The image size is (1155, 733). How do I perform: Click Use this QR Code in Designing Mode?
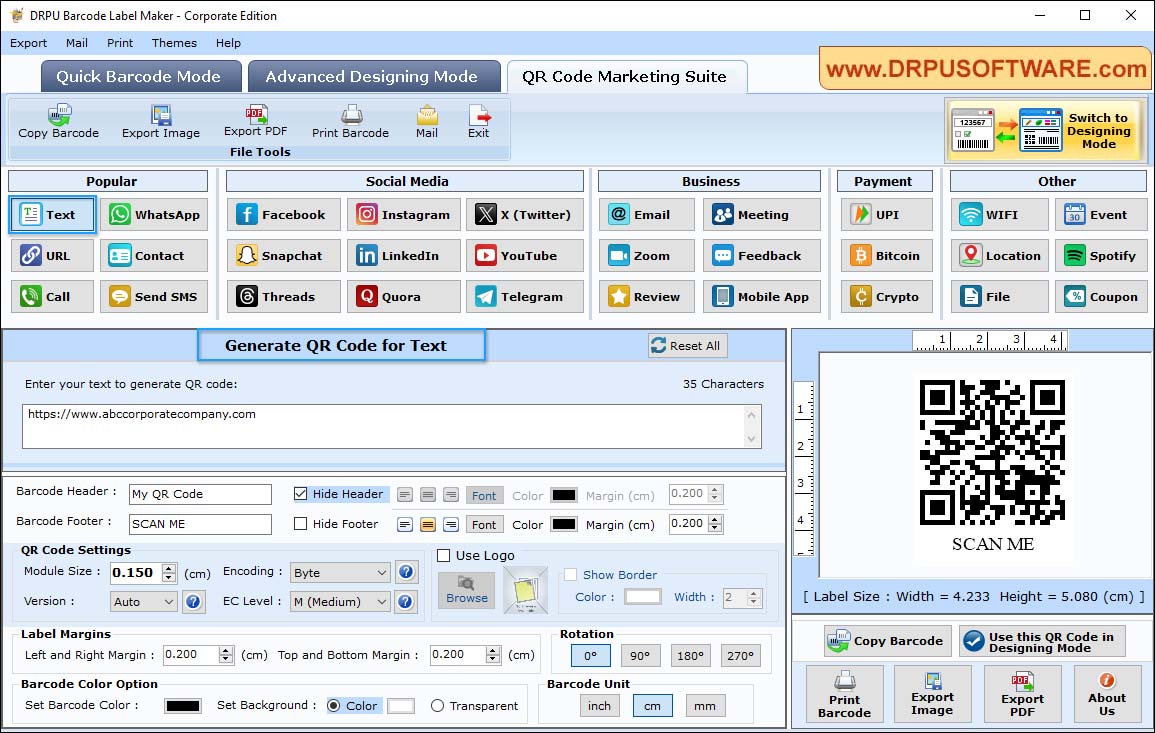point(1042,642)
